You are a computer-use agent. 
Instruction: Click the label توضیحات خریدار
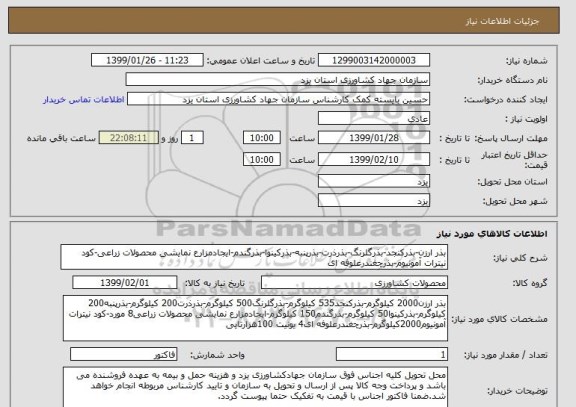pyautogui.click(x=517, y=390)
